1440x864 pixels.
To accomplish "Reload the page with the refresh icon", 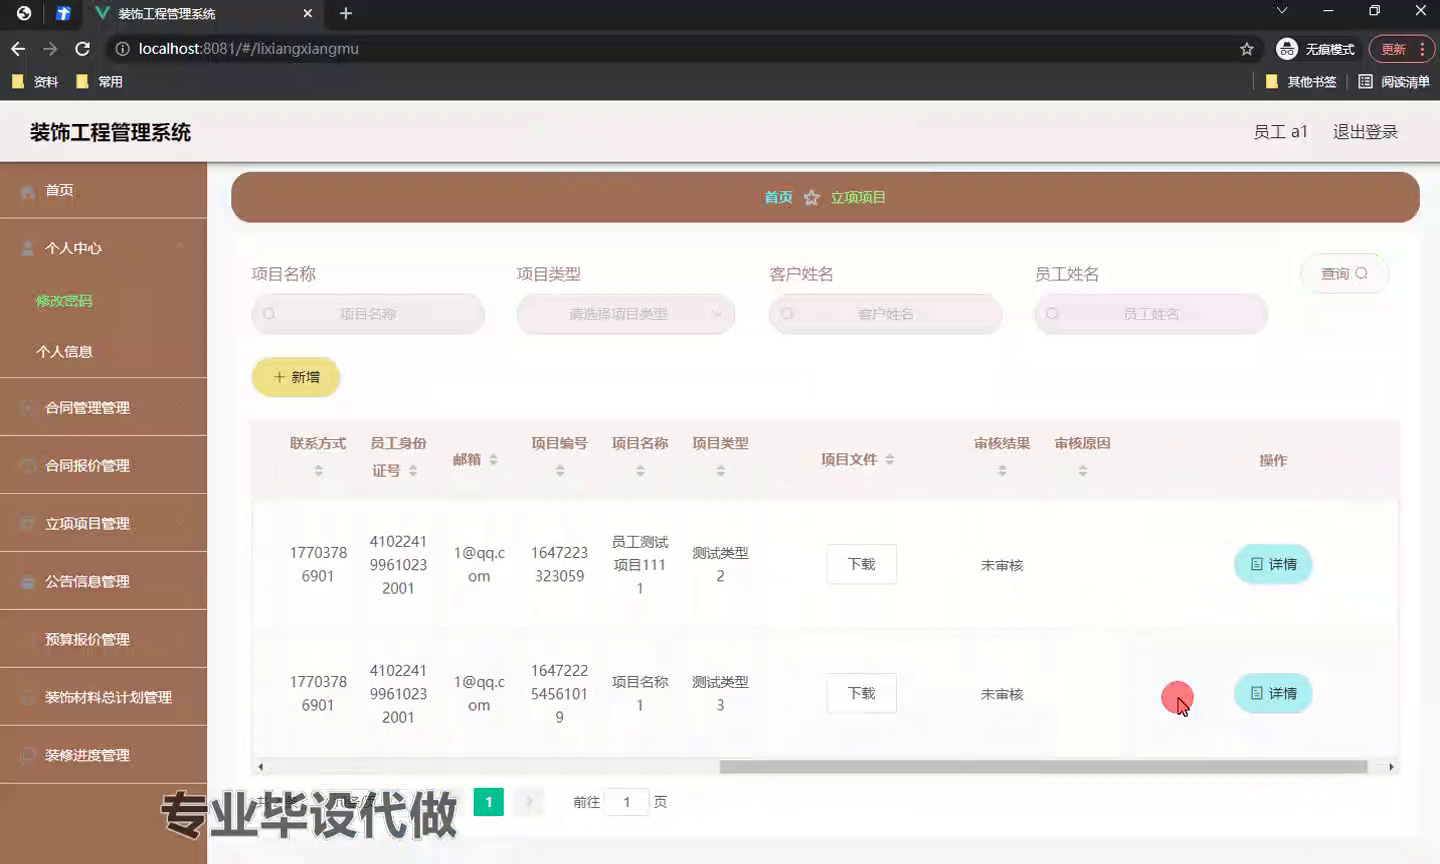I will (x=83, y=49).
